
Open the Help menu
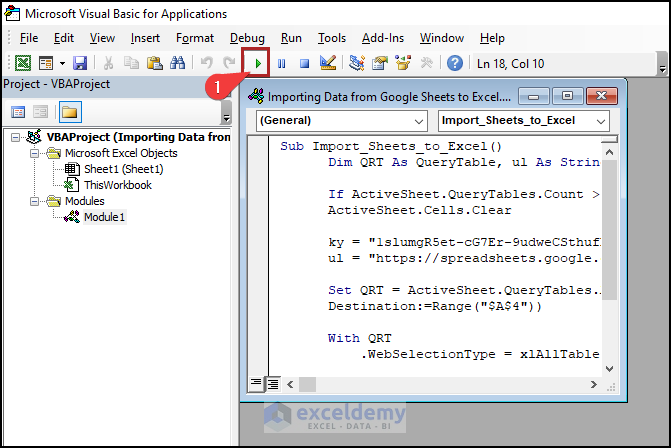click(492, 38)
